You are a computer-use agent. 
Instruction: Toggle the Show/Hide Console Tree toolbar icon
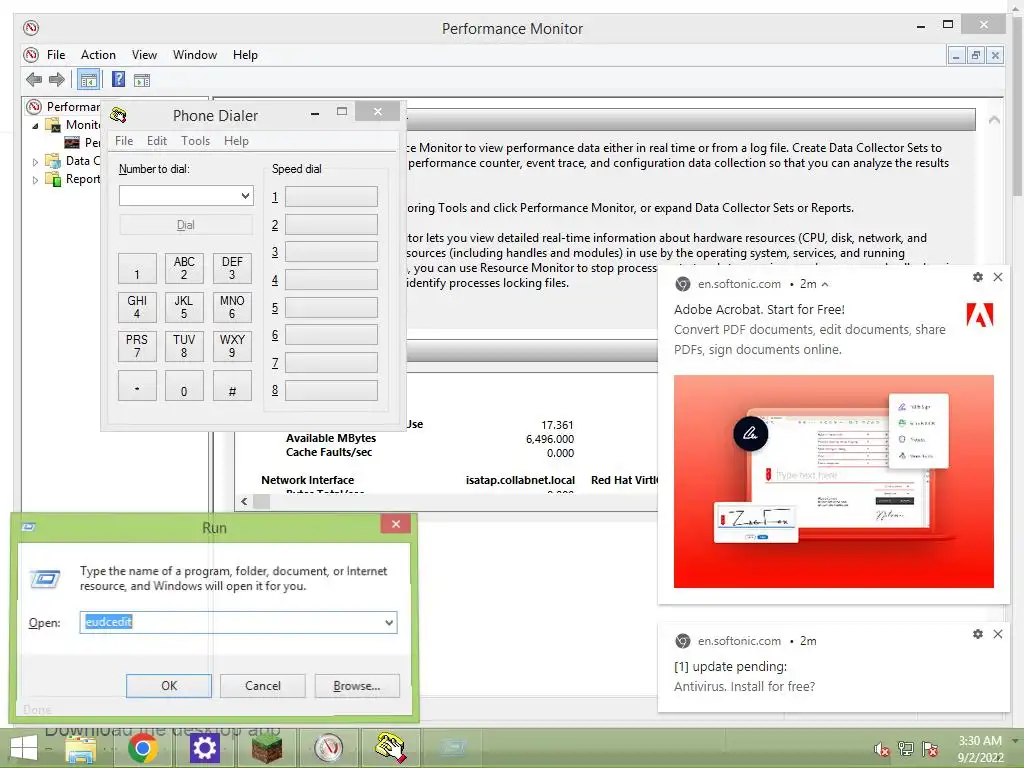click(x=88, y=80)
